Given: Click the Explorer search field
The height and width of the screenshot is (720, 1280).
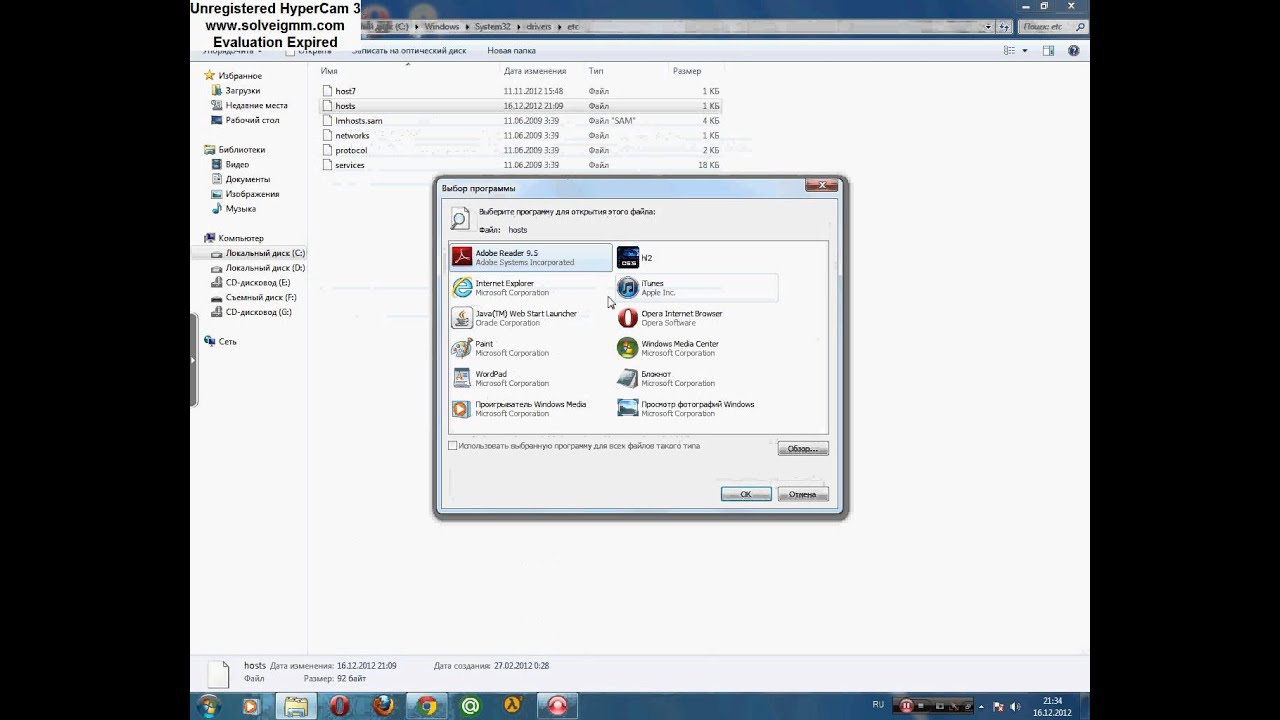Looking at the screenshot, I should coord(1051,27).
